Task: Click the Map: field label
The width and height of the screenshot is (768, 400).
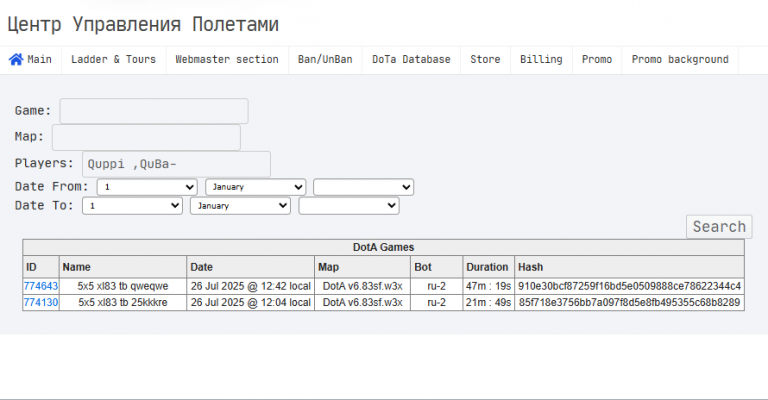Action: [x=29, y=137]
